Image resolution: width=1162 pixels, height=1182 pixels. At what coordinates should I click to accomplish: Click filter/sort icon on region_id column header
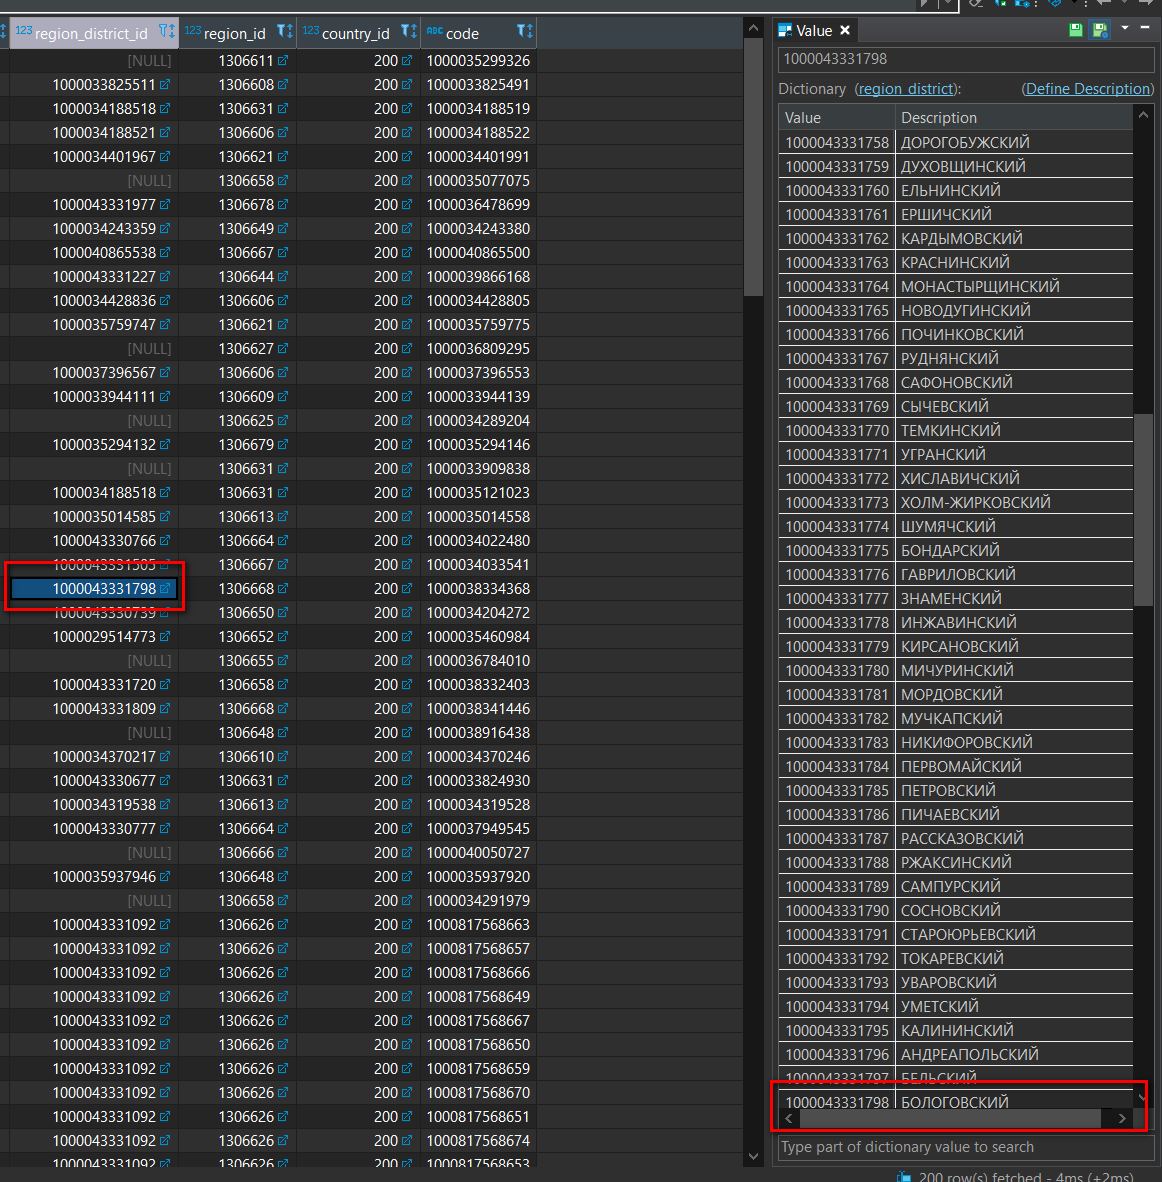[x=284, y=32]
